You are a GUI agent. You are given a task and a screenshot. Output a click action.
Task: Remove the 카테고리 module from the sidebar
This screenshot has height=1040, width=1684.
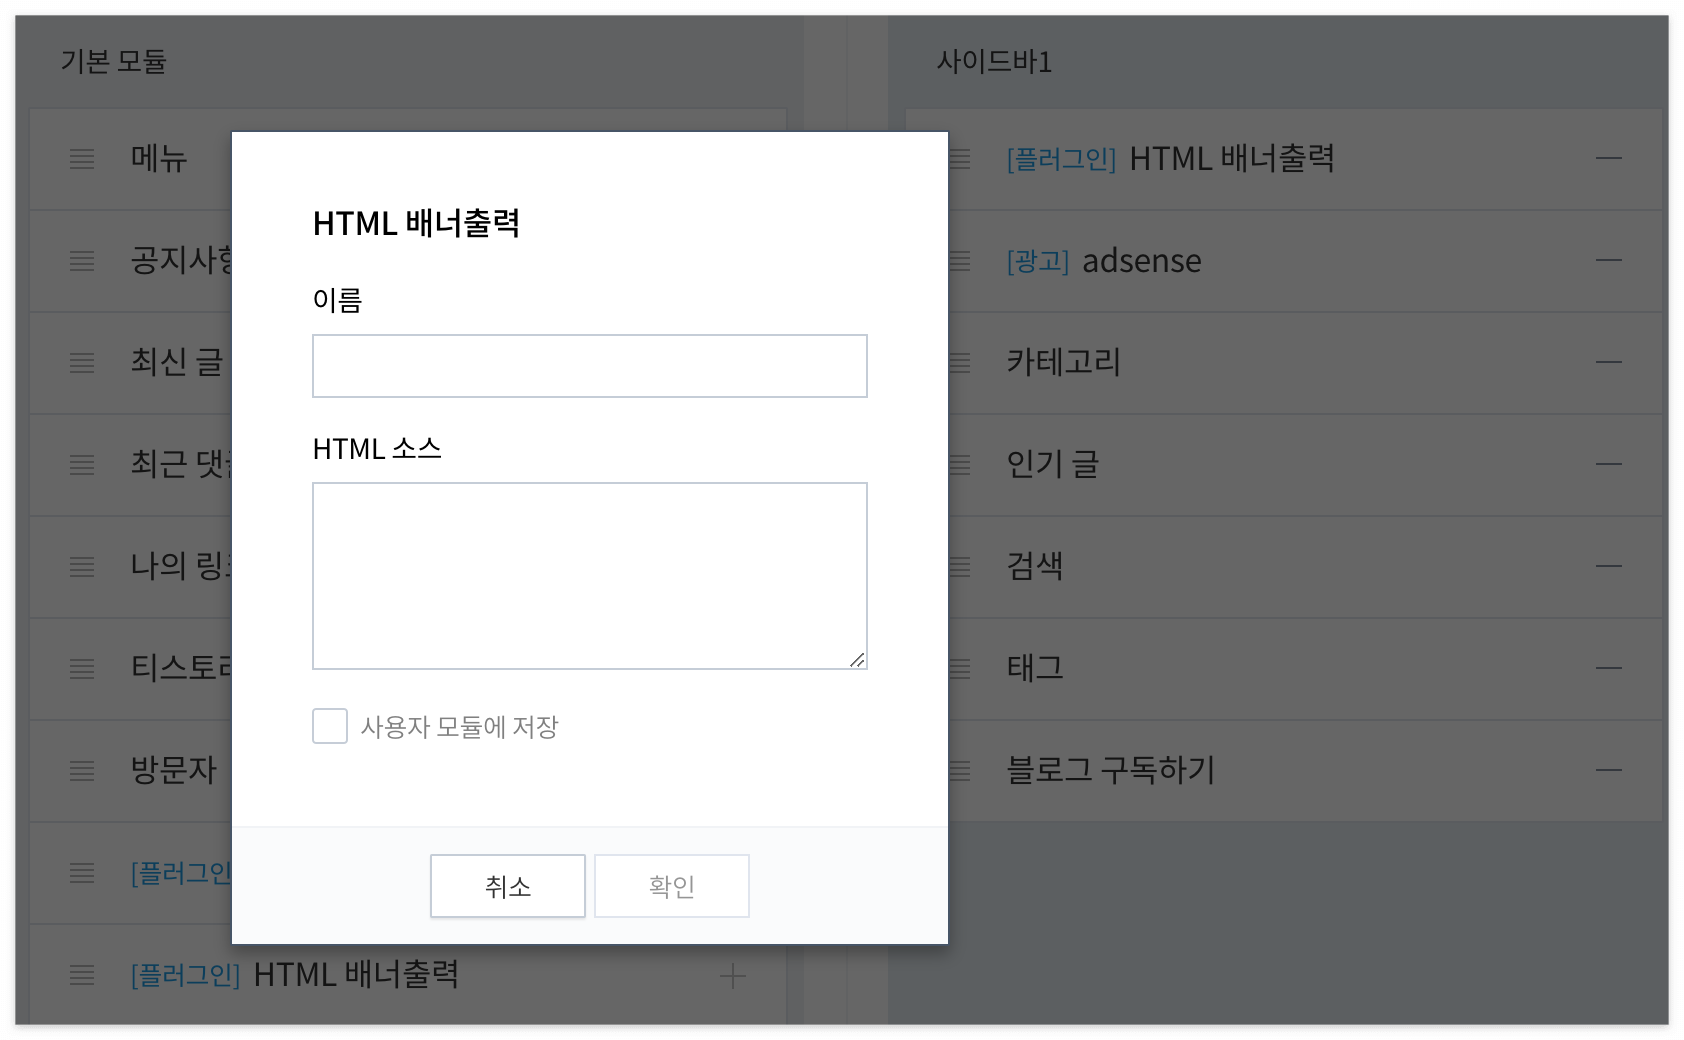point(1610,363)
